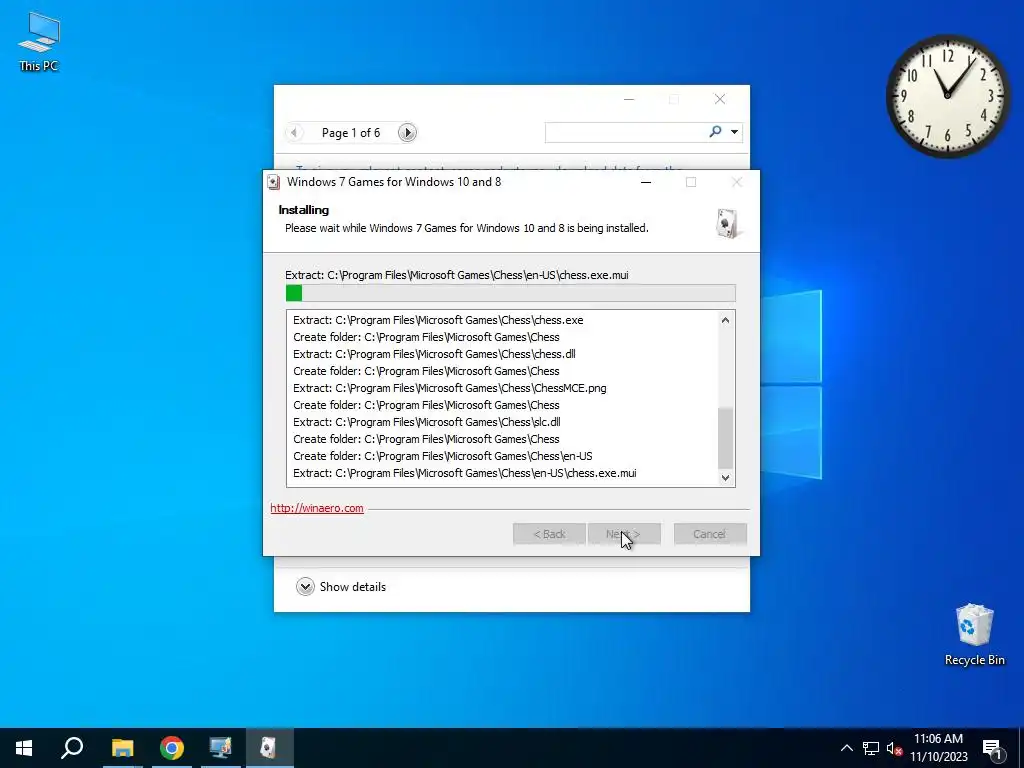This screenshot has height=768, width=1024.
Task: Click the current Extract status line above progress bar
Action: (x=456, y=275)
